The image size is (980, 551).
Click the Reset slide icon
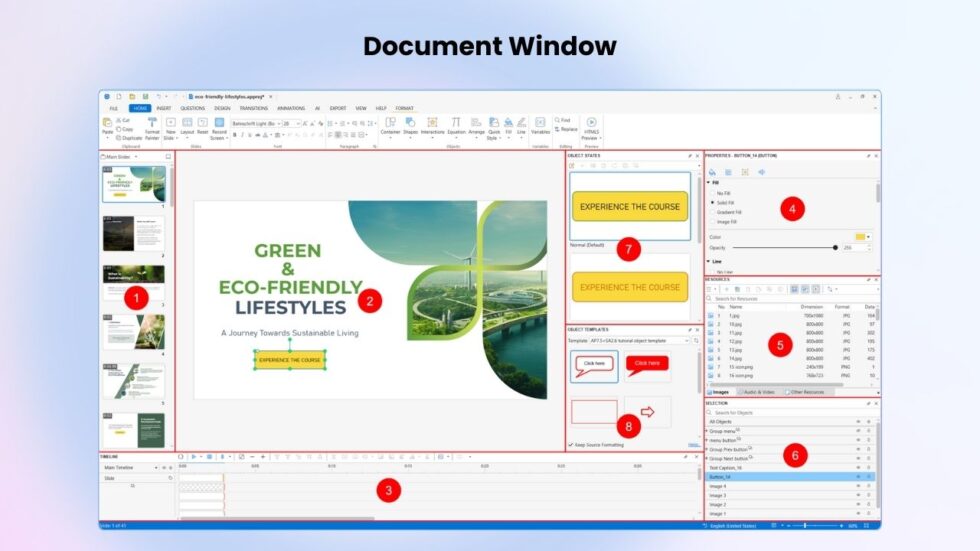[202, 123]
